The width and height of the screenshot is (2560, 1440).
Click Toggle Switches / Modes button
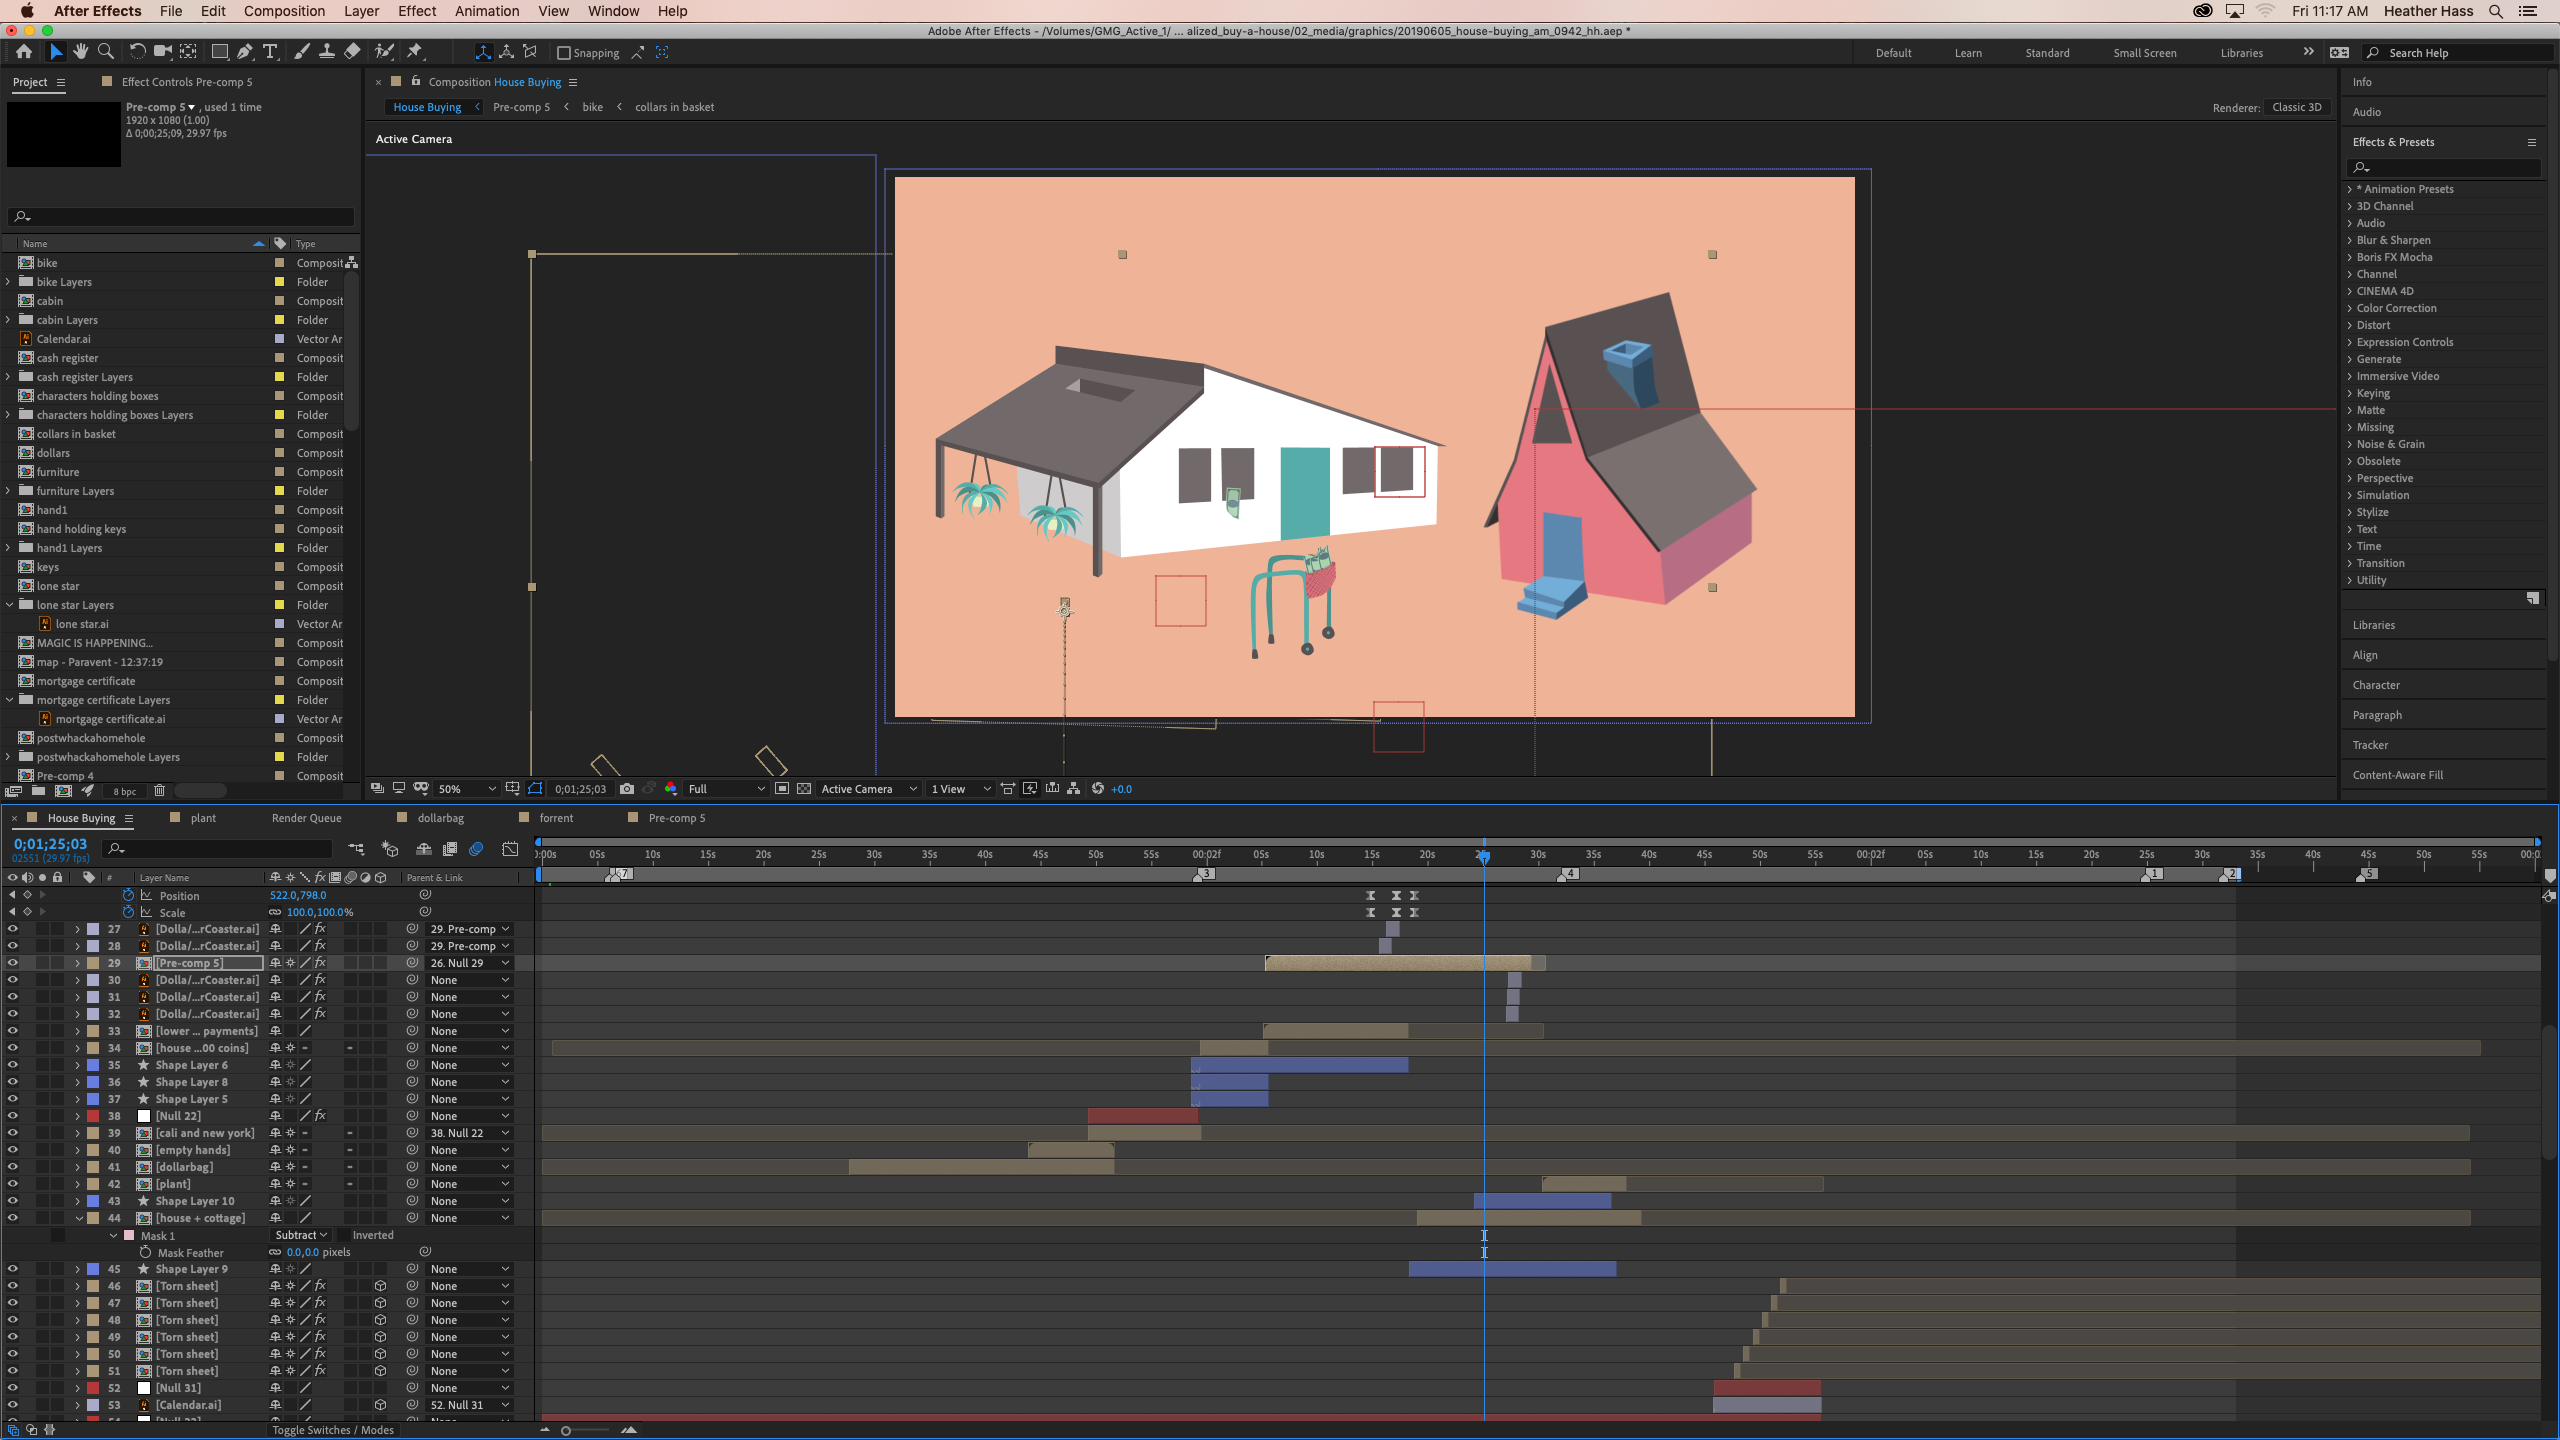(x=333, y=1430)
